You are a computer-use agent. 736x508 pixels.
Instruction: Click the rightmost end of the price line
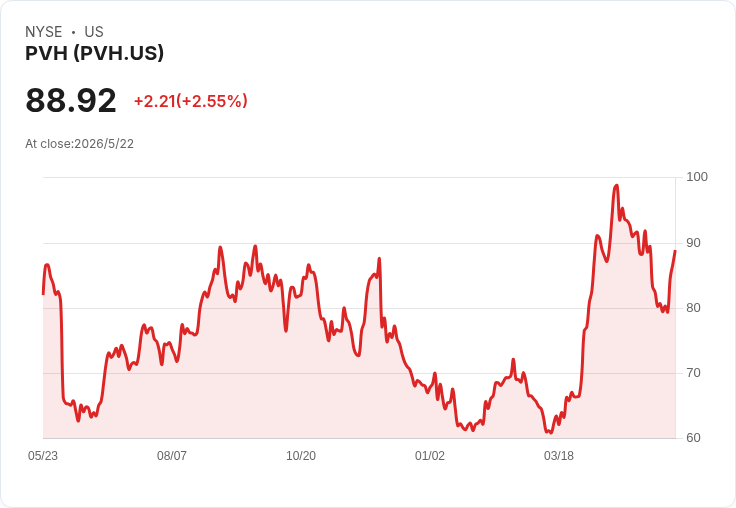(x=675, y=251)
